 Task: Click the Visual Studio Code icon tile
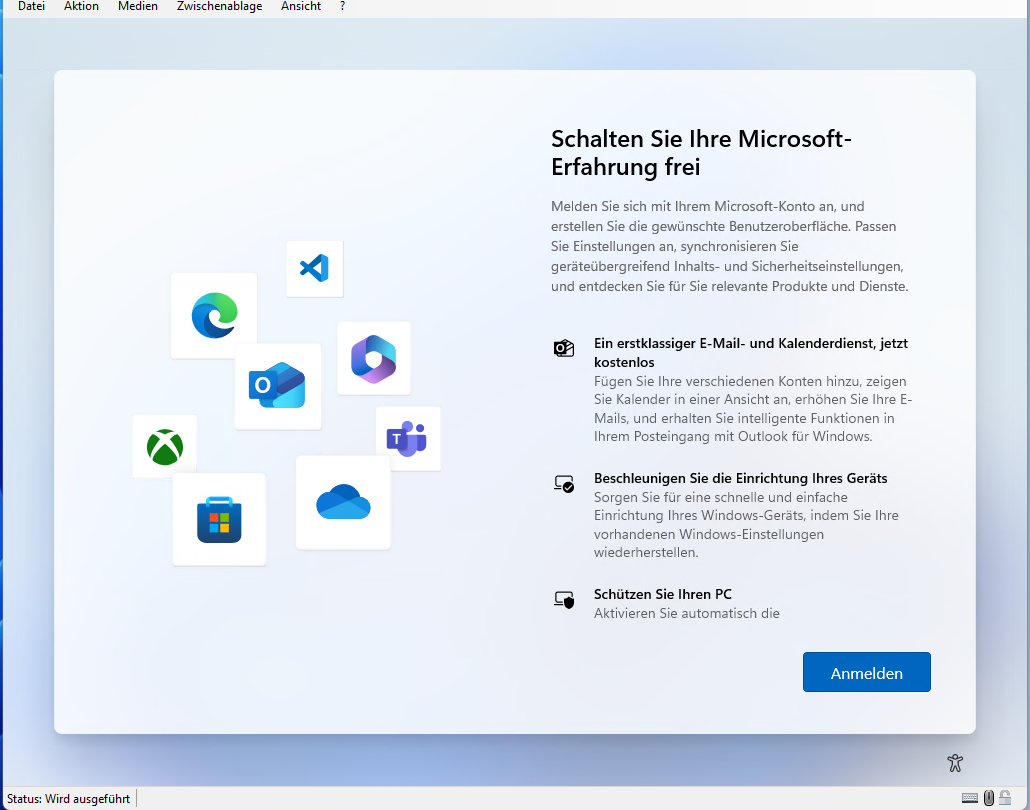tap(315, 269)
